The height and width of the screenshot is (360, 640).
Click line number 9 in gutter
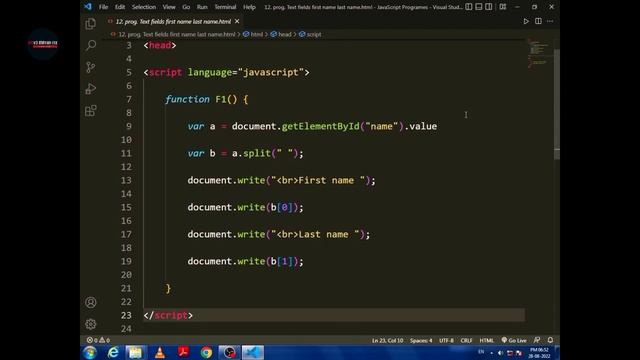click(129, 126)
